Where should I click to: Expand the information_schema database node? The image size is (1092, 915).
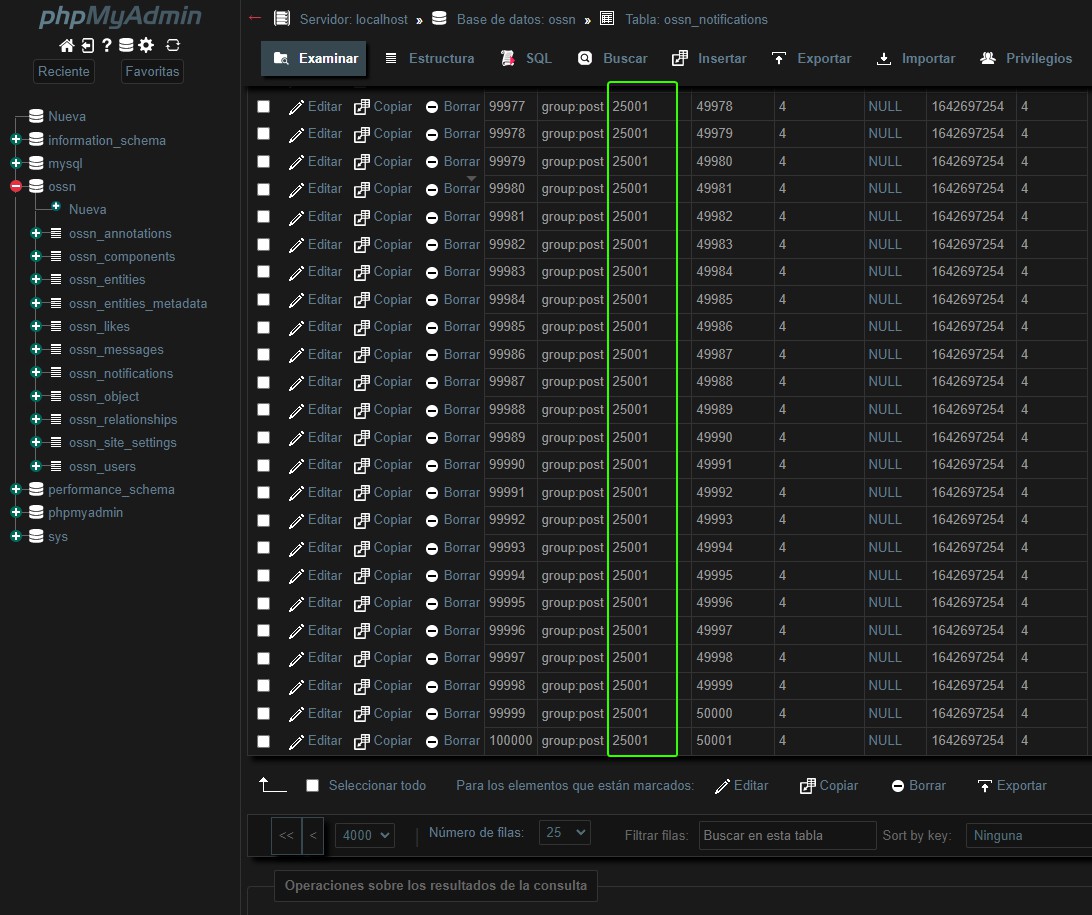15,140
